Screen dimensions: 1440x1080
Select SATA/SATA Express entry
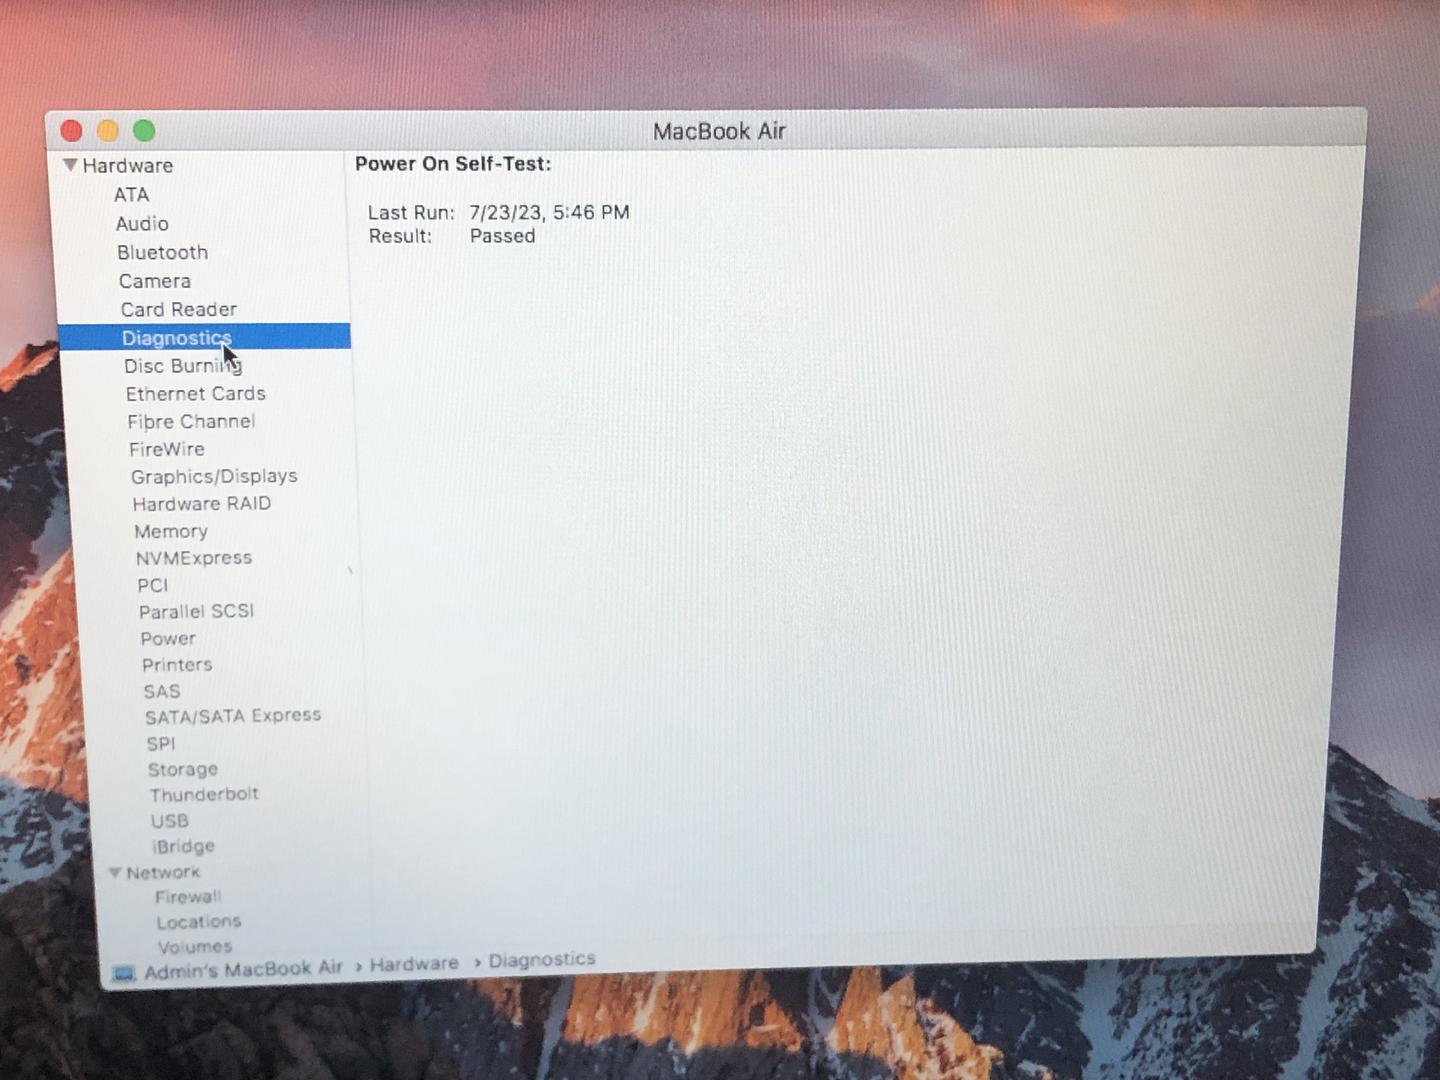click(233, 716)
